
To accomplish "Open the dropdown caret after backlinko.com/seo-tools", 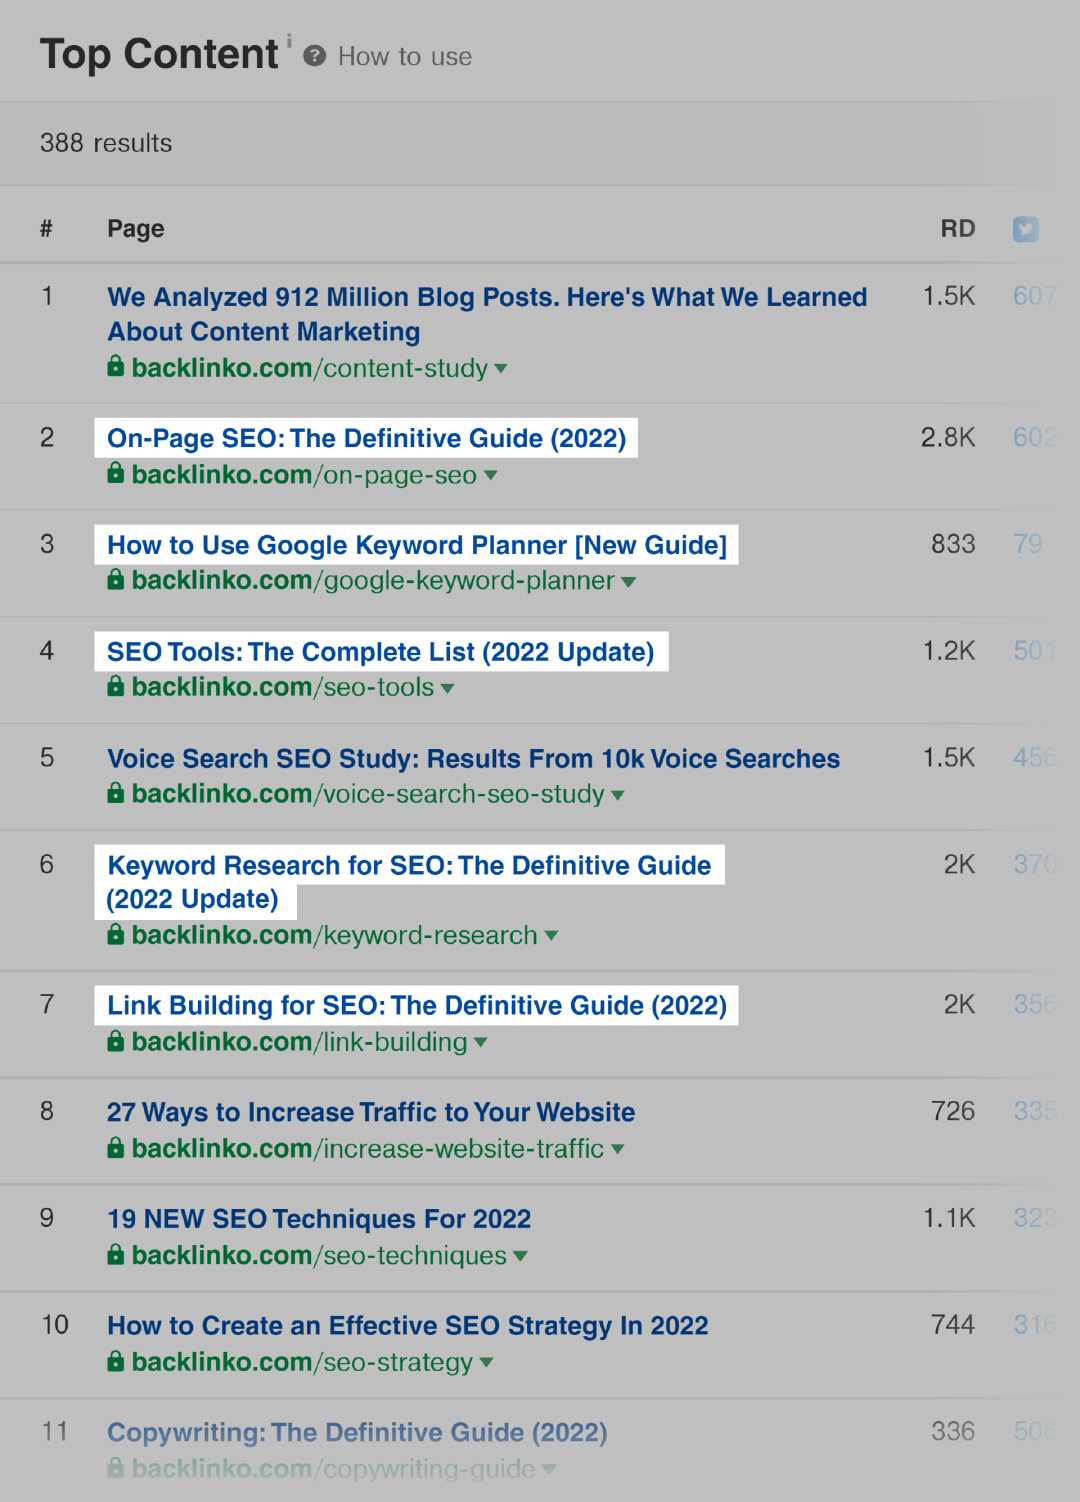I will coord(447,688).
